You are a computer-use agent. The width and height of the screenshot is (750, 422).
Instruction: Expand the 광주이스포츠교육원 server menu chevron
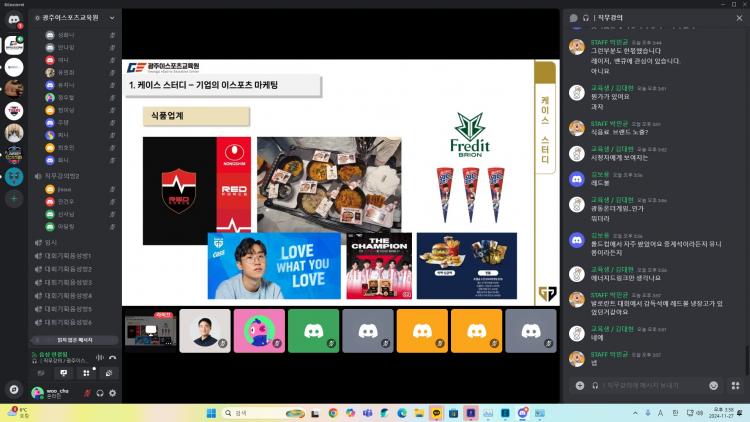(112, 18)
